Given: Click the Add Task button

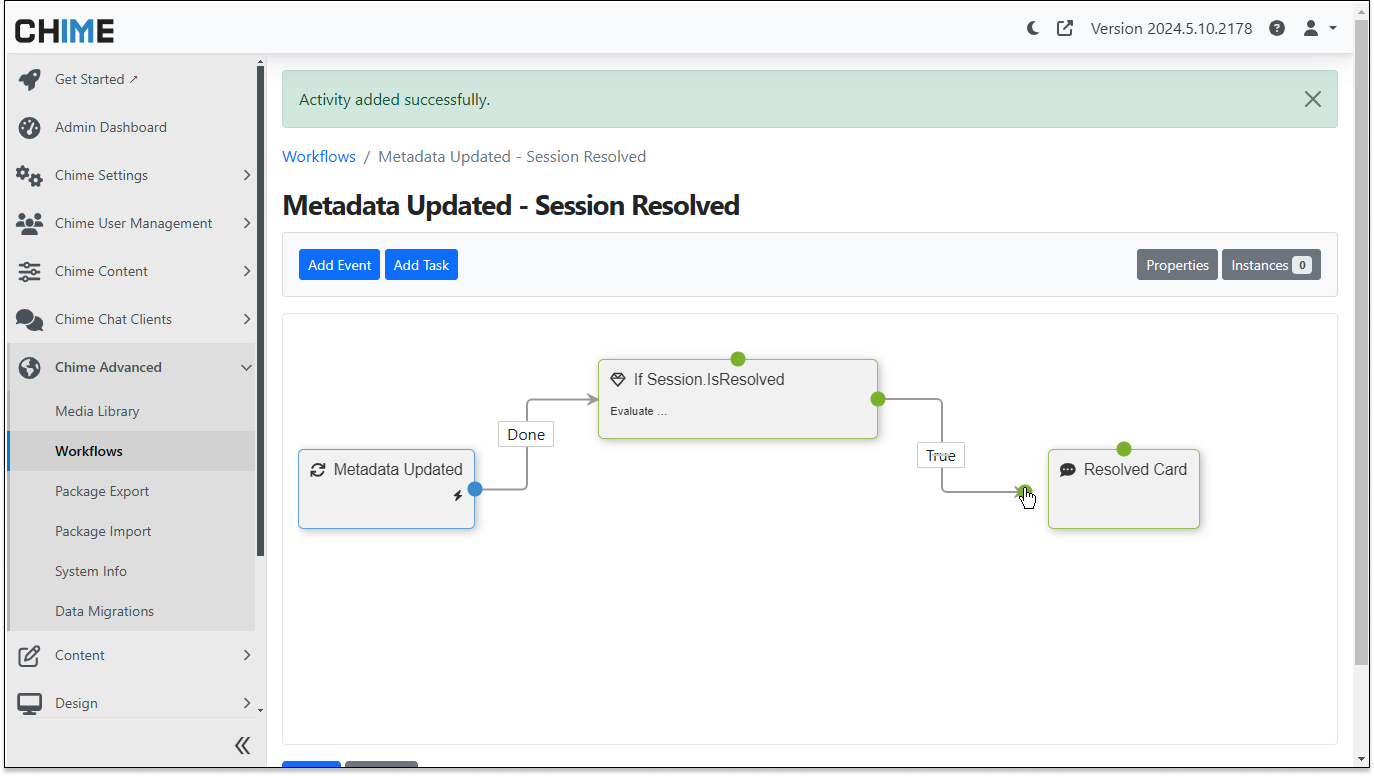Looking at the screenshot, I should (421, 265).
